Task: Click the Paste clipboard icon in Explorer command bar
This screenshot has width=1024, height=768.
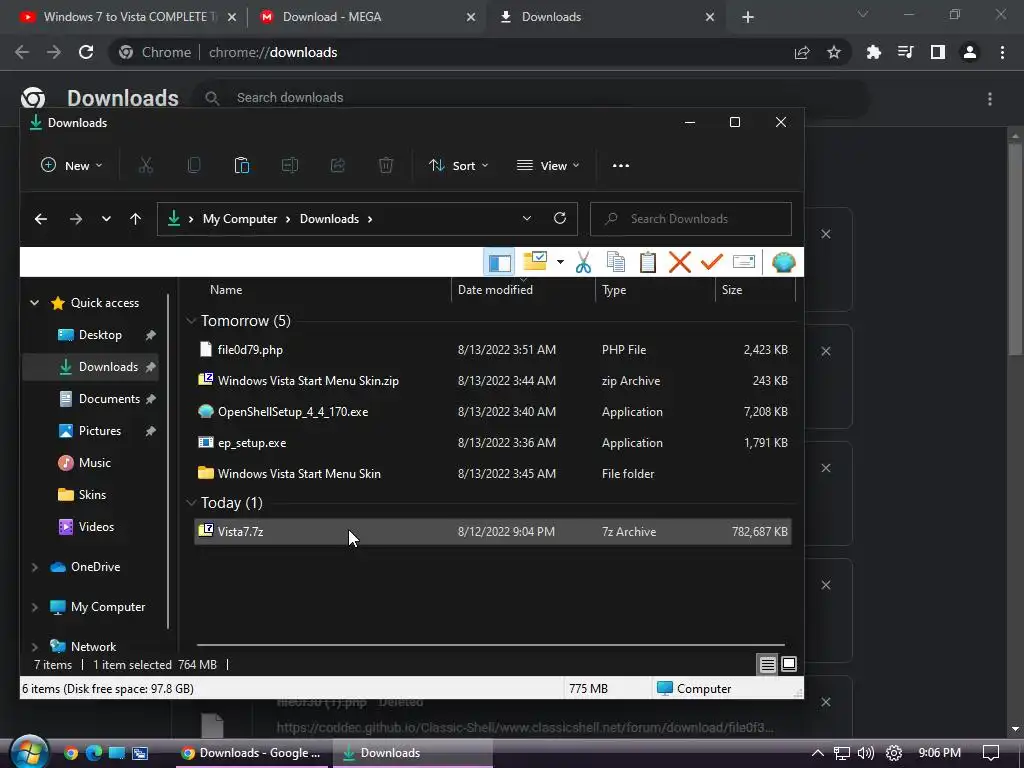Action: pos(242,166)
